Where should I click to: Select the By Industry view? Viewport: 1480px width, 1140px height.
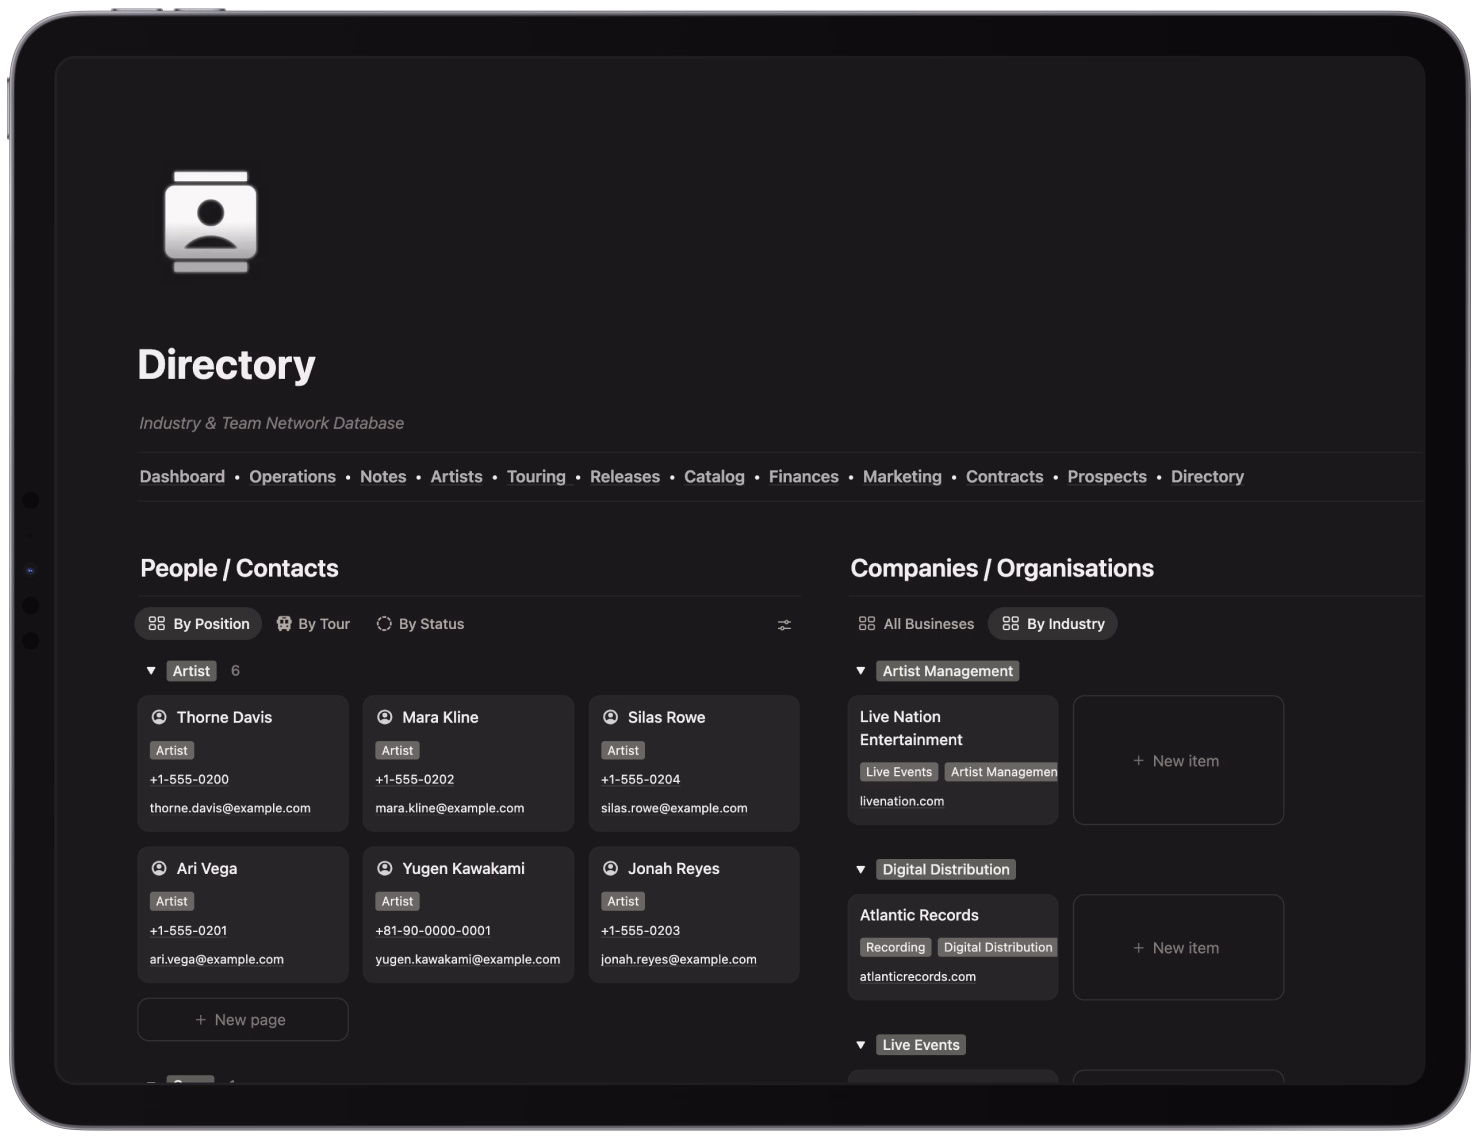click(1053, 624)
